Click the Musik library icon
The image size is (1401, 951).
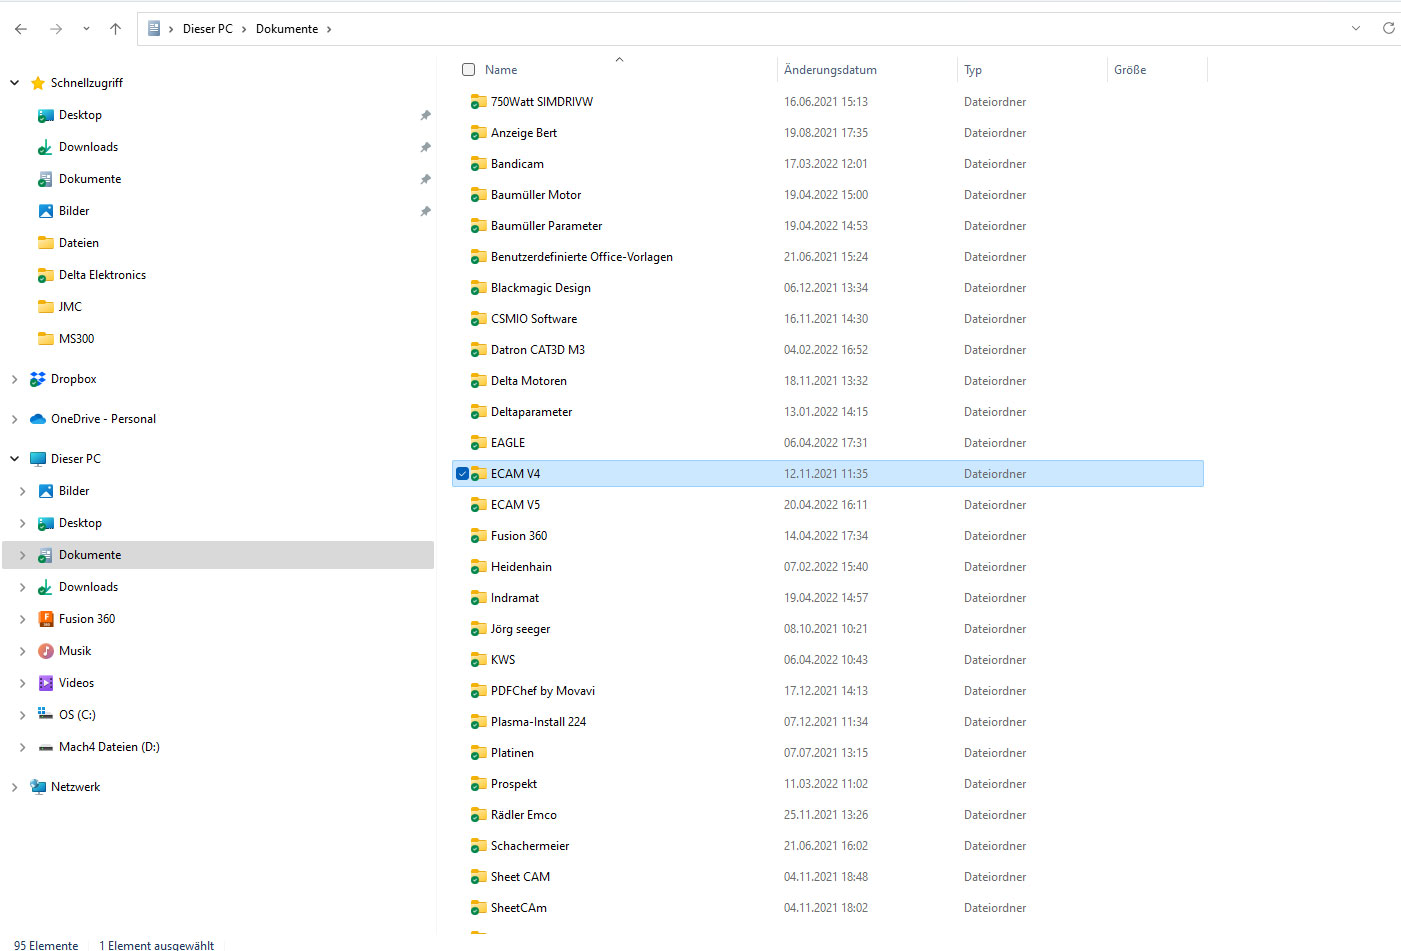pos(46,651)
